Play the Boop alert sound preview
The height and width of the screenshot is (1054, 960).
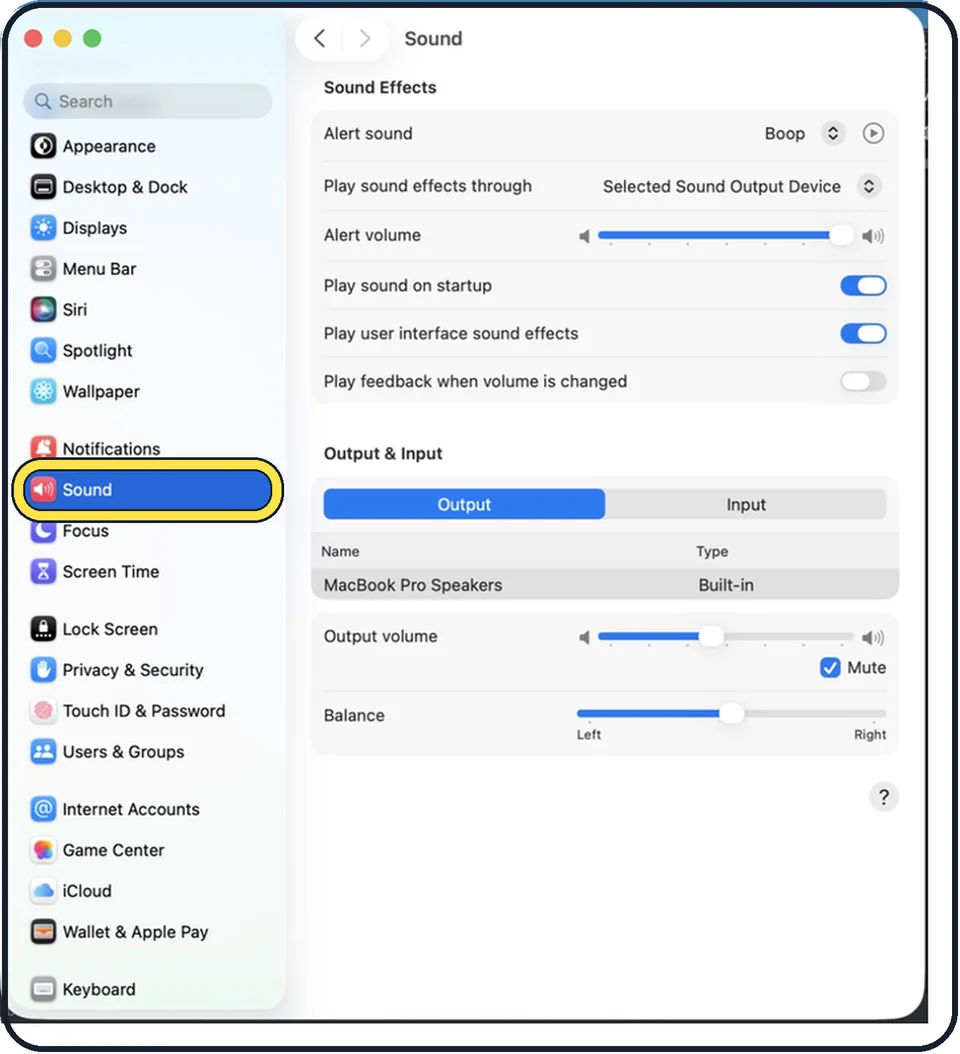[x=873, y=133]
